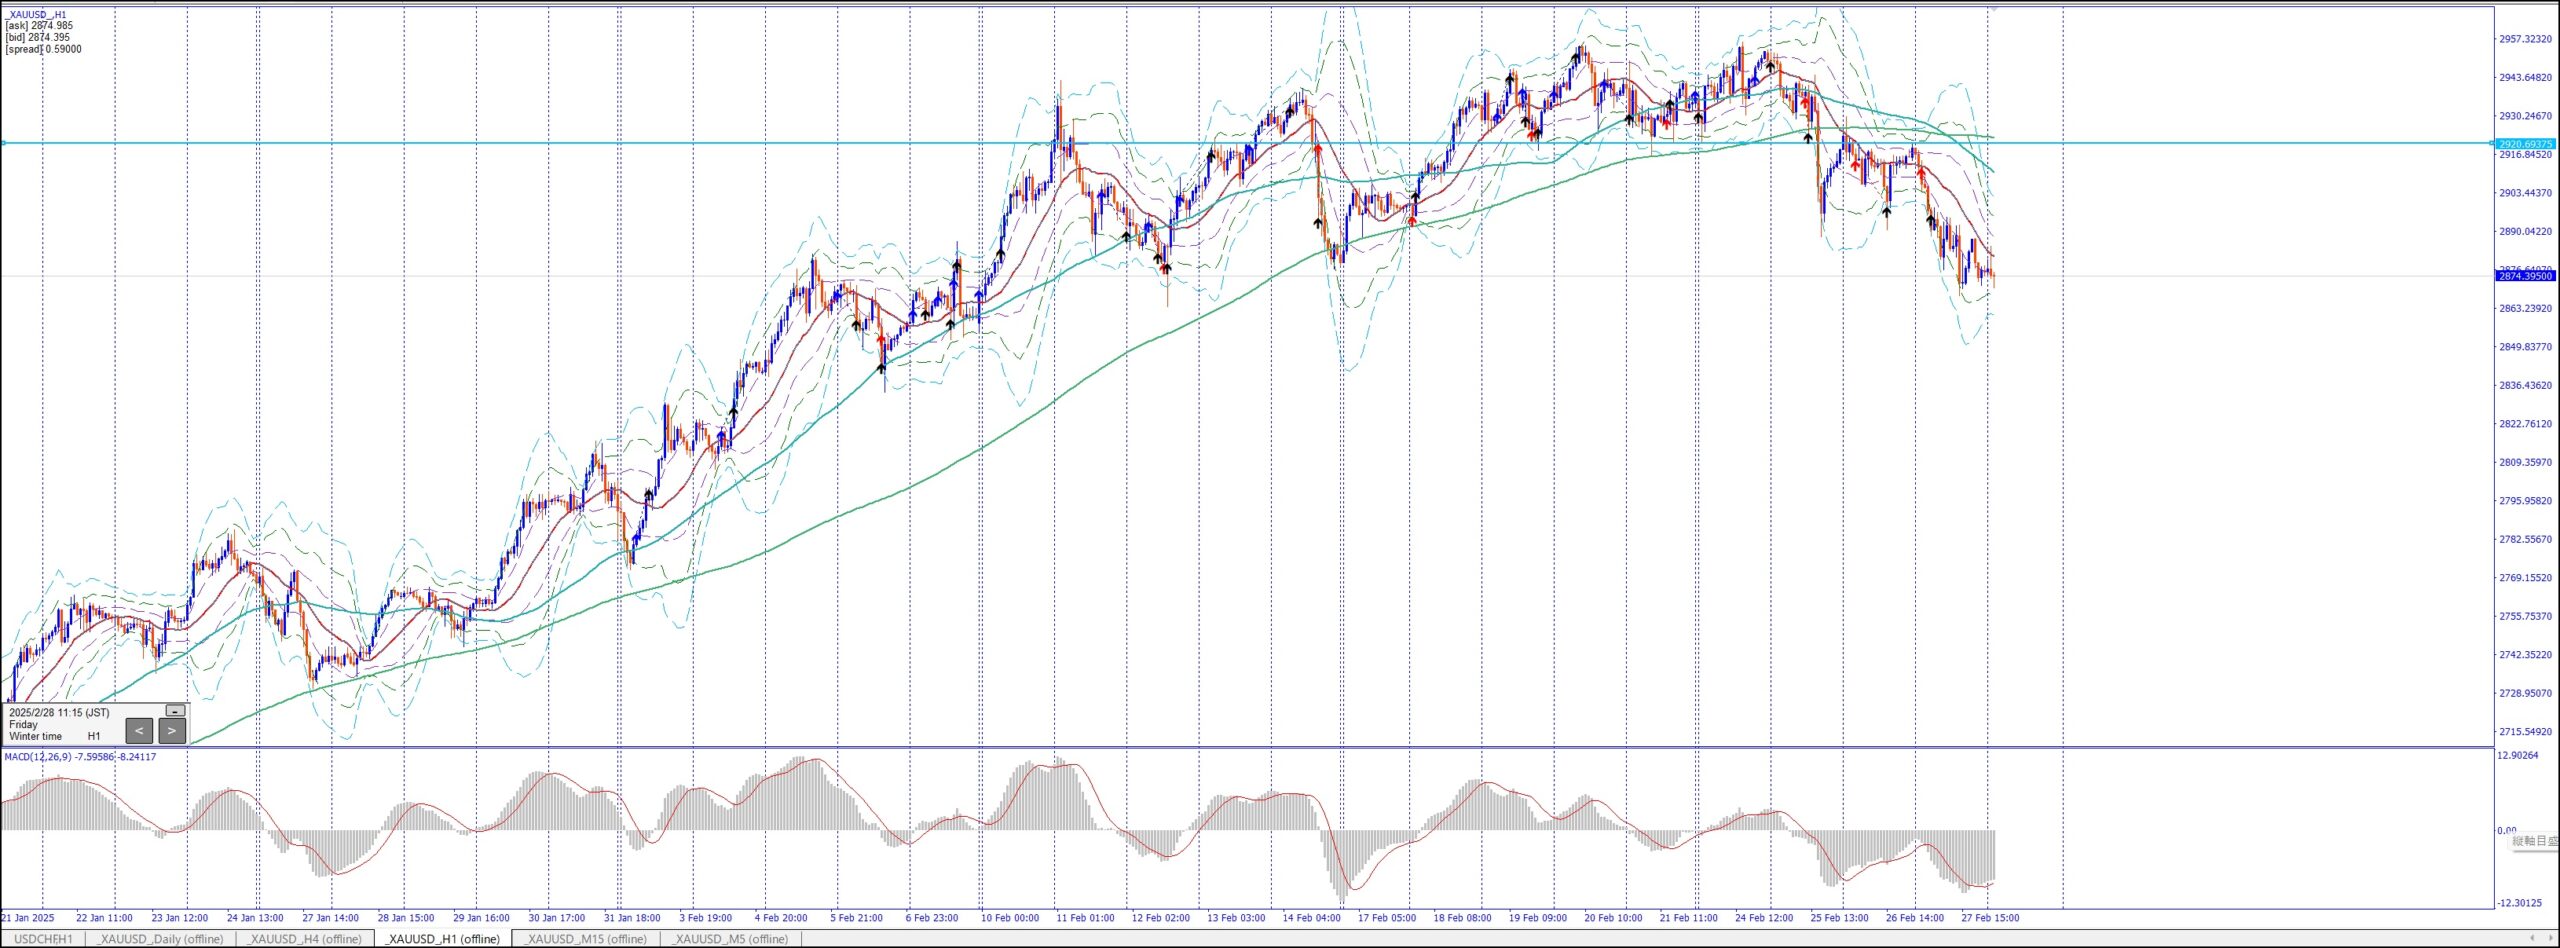Click the cyan 2920.69375 price label

pyautogui.click(x=2525, y=144)
